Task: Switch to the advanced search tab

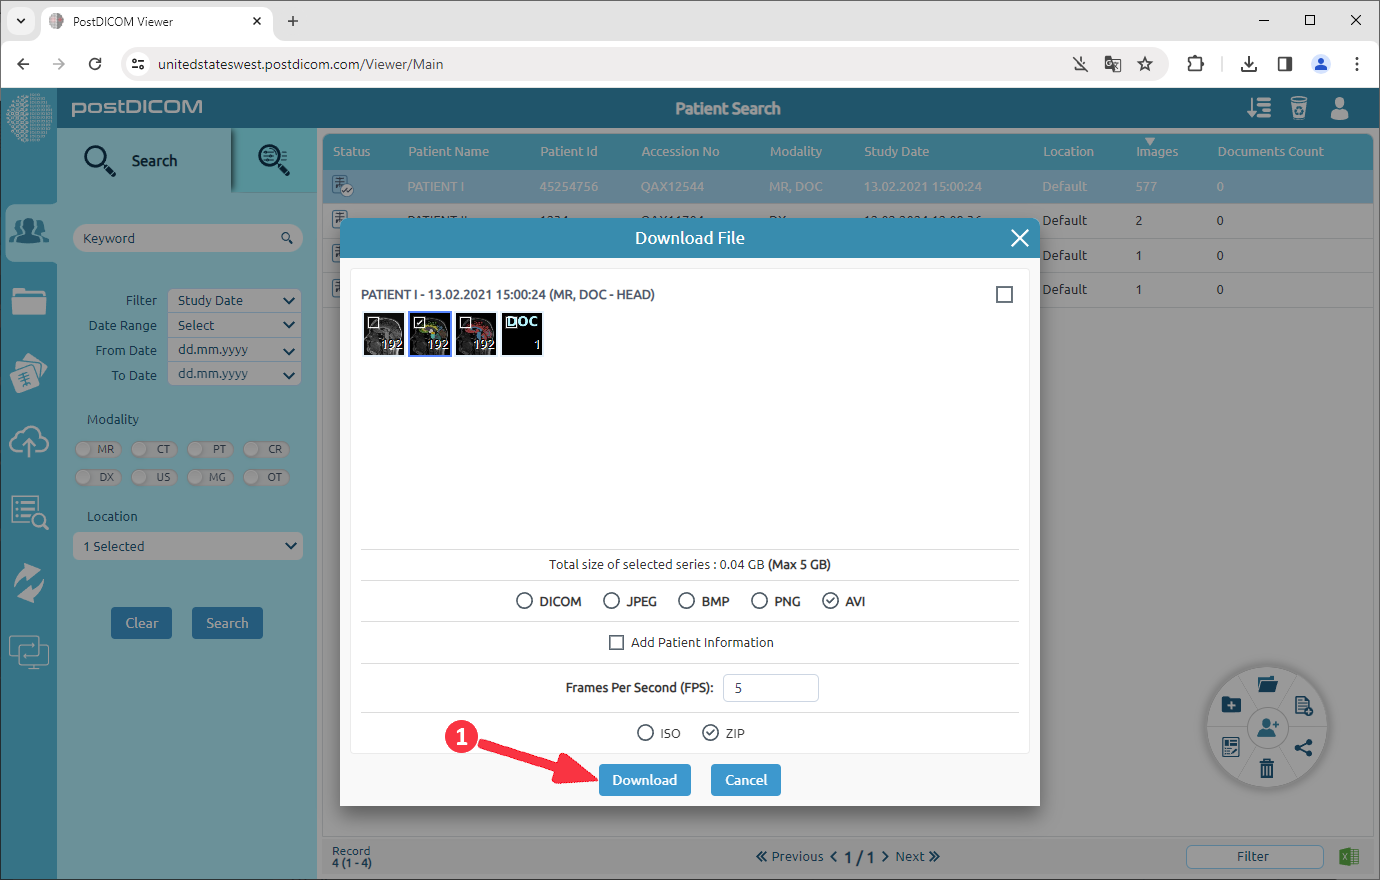Action: click(274, 160)
